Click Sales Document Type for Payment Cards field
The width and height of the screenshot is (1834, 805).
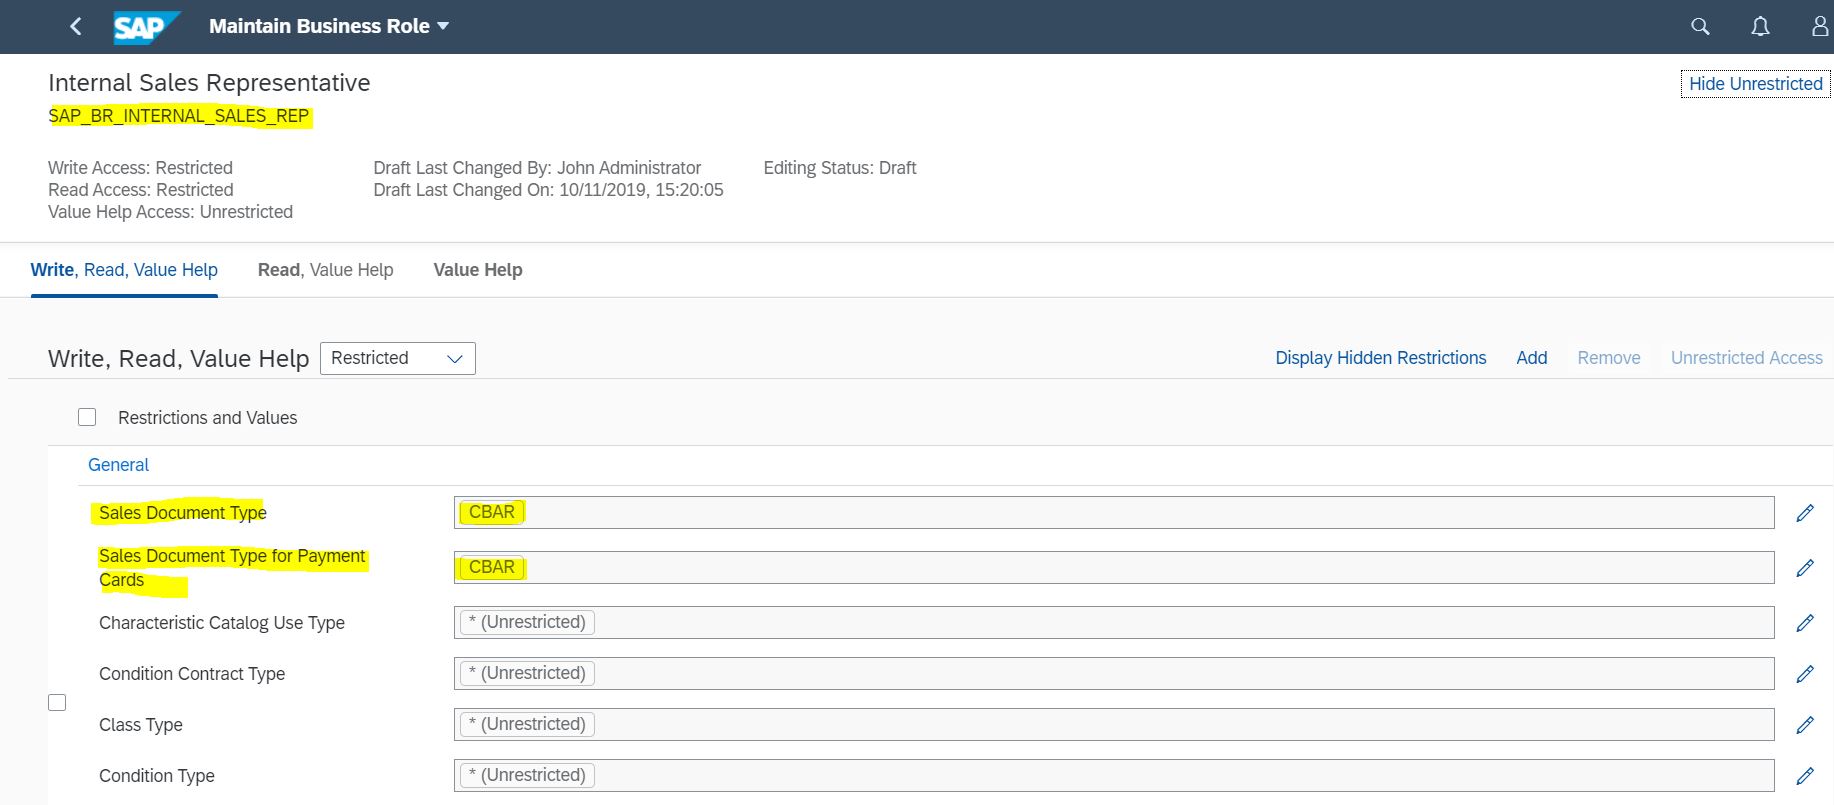[x=1114, y=568]
